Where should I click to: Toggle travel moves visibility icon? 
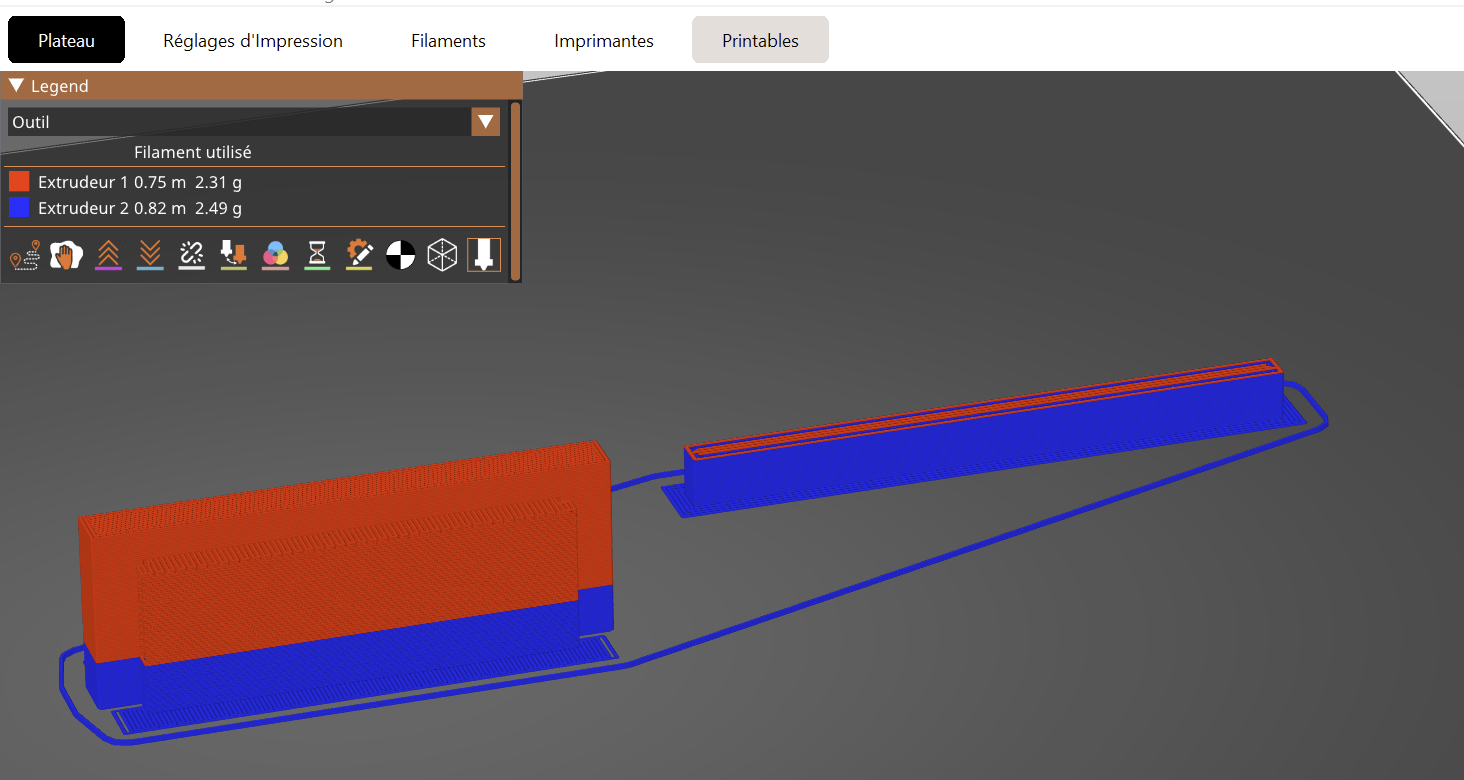(x=25, y=255)
